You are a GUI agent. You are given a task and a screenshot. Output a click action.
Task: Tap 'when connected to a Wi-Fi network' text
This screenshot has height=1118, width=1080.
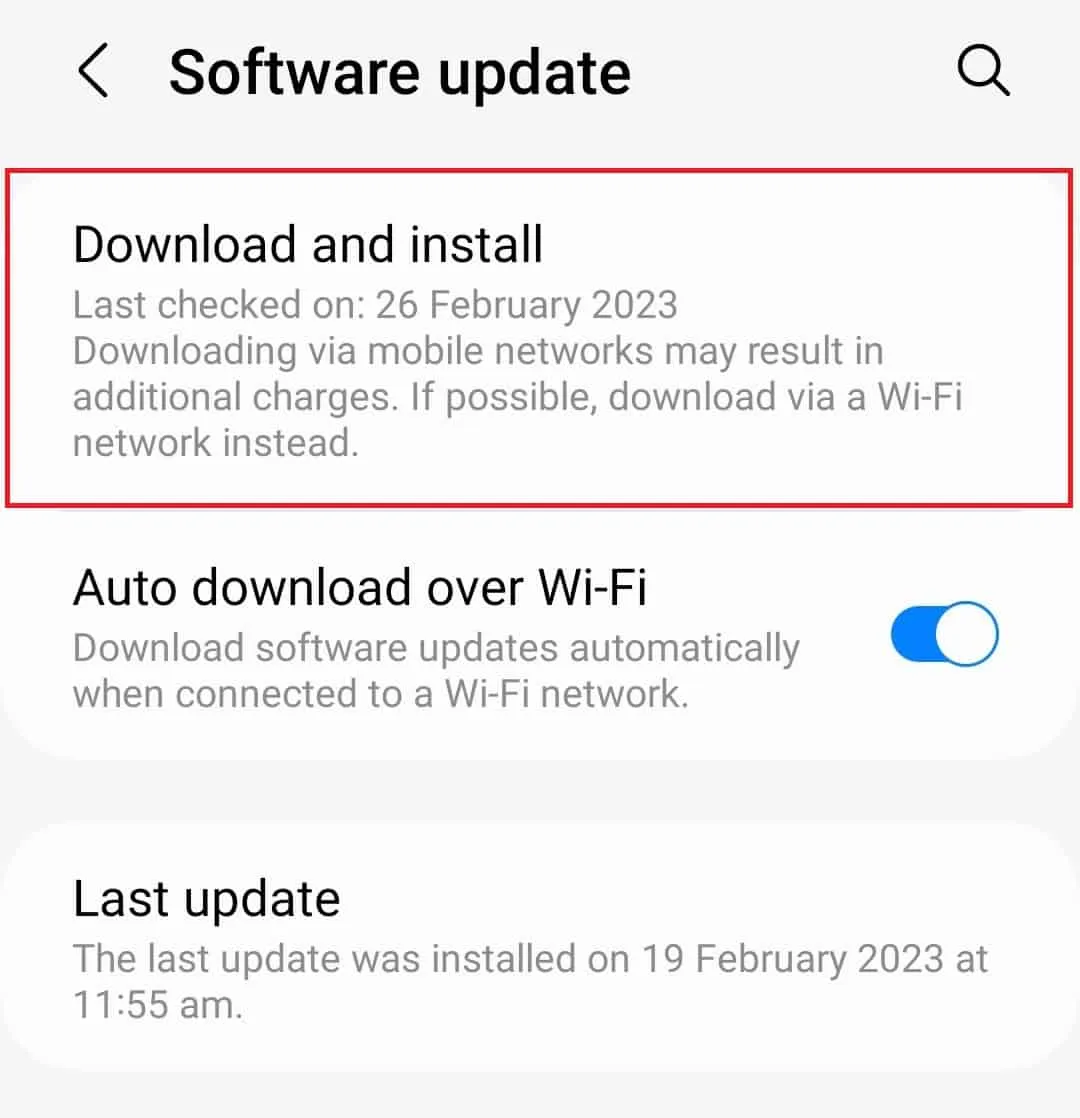[381, 694]
